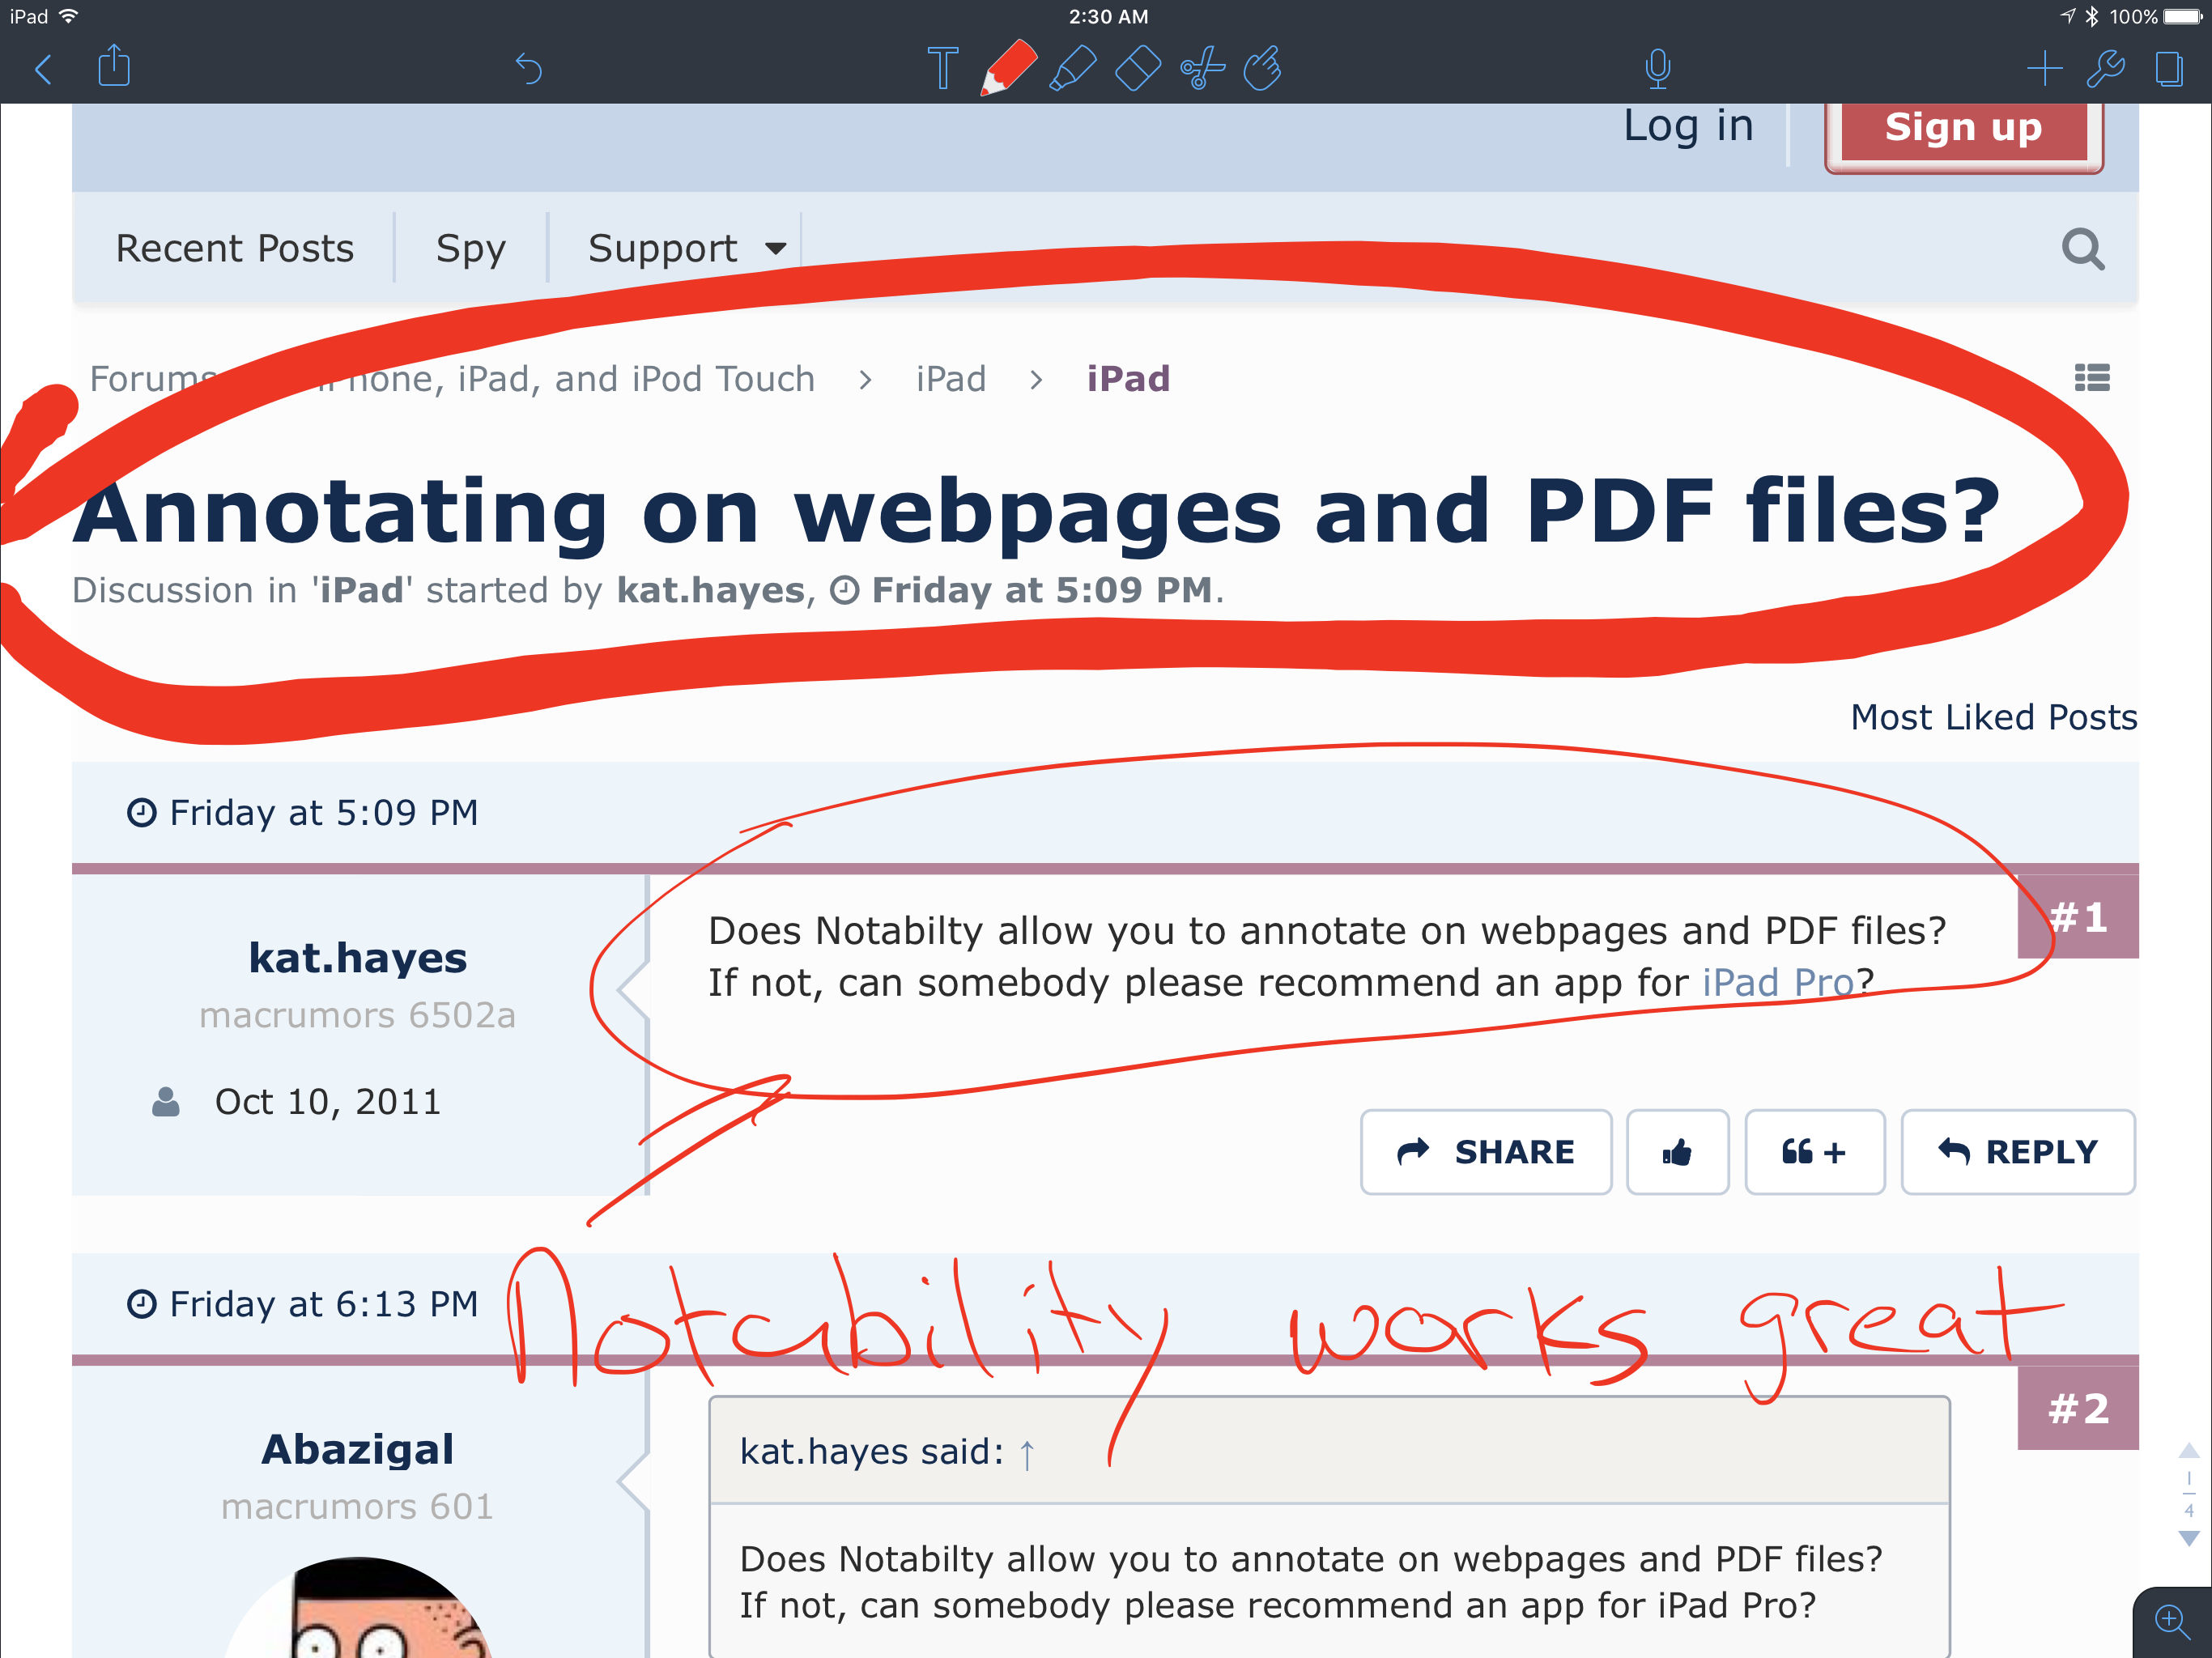Like post #1 with thumbs up
The image size is (2212, 1658).
point(1677,1152)
